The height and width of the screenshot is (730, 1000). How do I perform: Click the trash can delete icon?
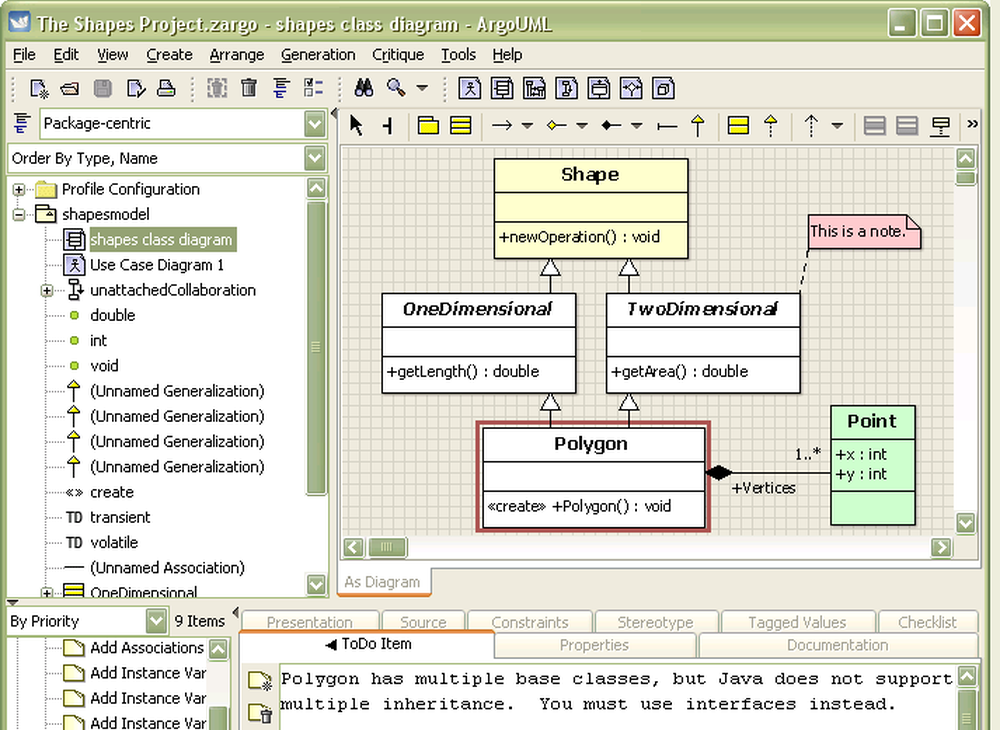(249, 89)
